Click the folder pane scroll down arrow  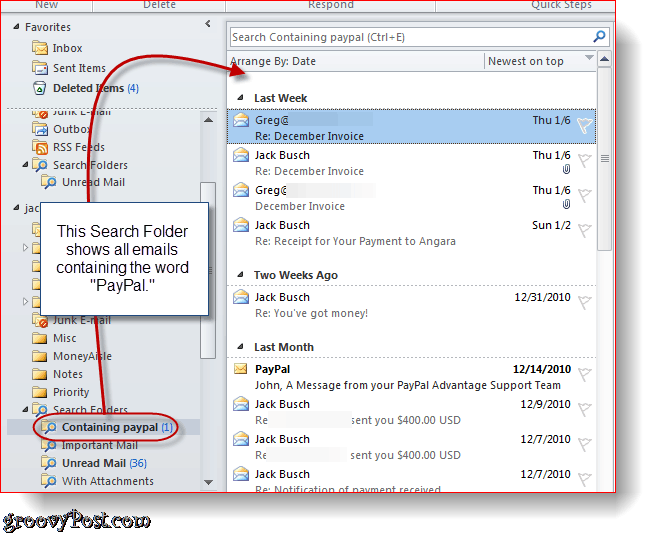[208, 482]
